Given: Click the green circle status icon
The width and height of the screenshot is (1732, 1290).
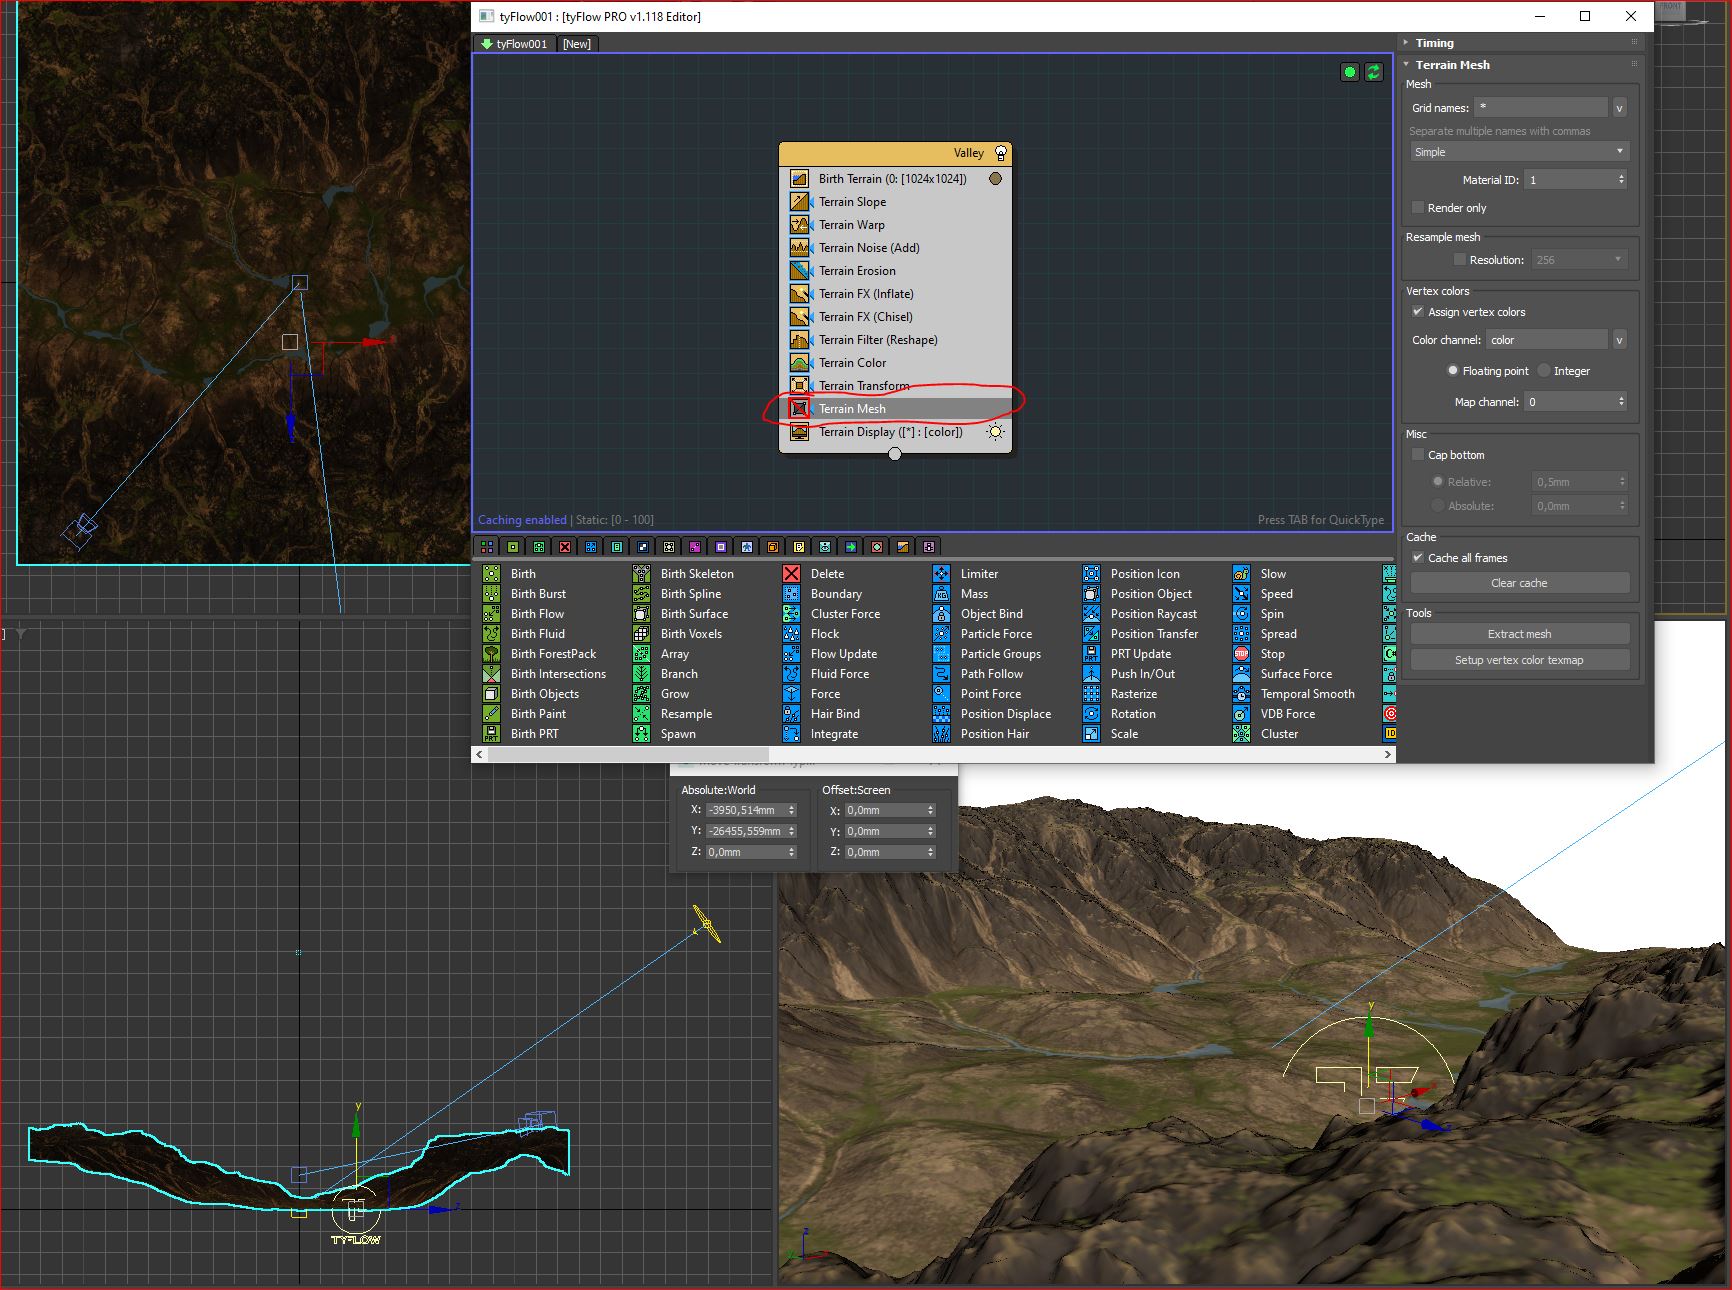Looking at the screenshot, I should click(1350, 72).
